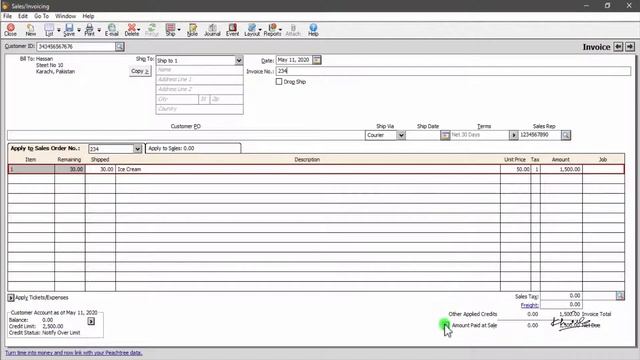The image size is (640, 360).
Task: Click the Invoice No. field
Action: point(453,71)
